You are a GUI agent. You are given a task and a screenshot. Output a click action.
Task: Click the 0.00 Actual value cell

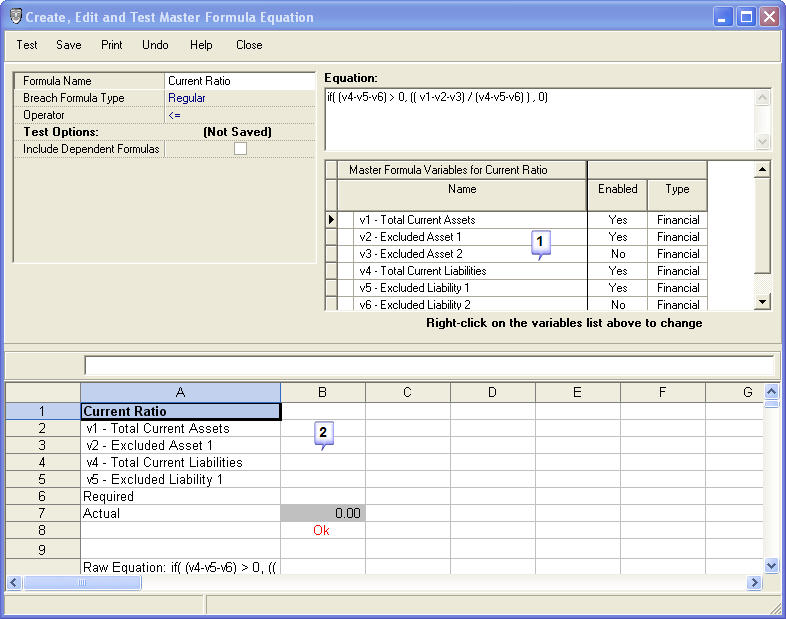pos(323,513)
